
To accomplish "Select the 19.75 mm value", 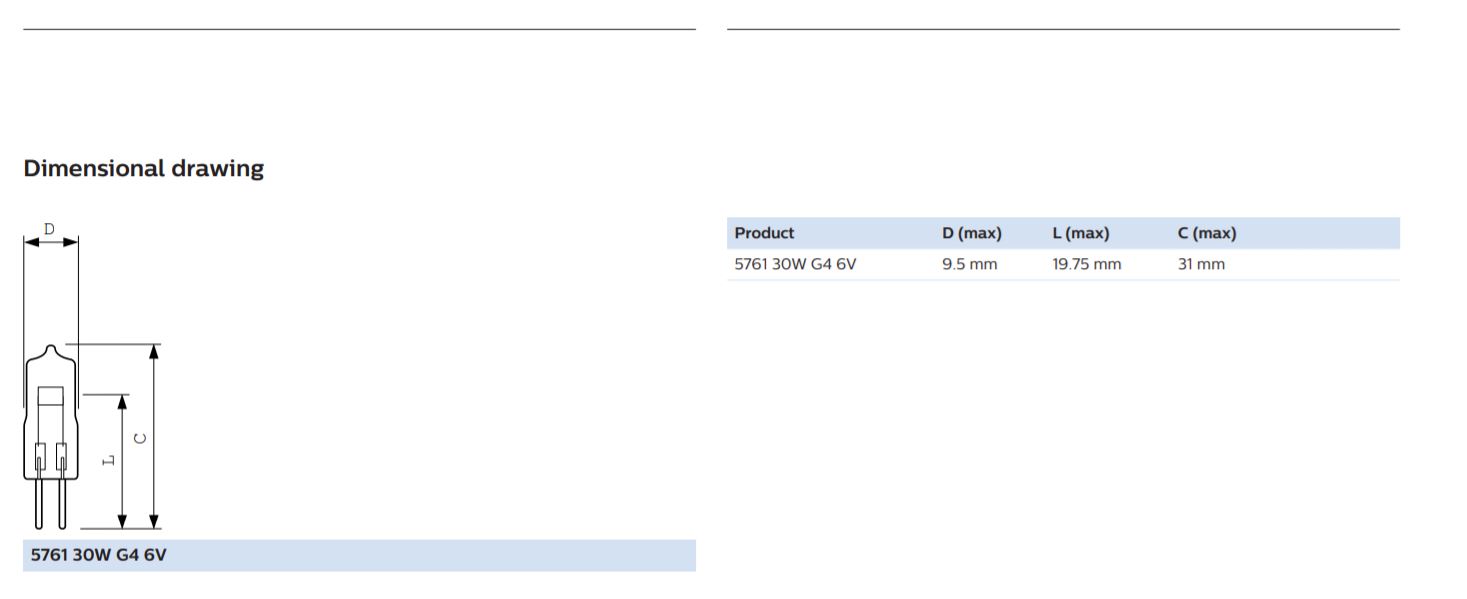I will (1086, 265).
